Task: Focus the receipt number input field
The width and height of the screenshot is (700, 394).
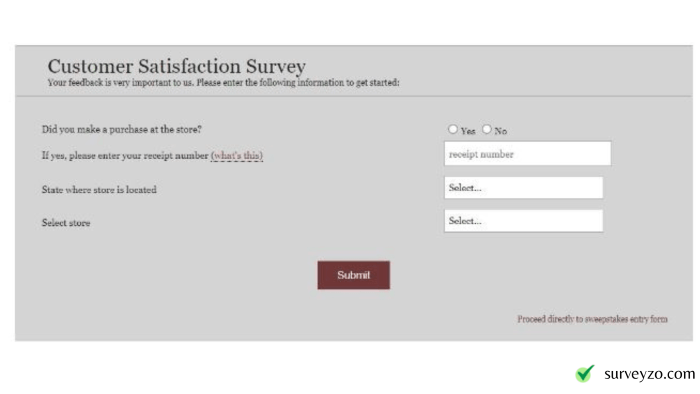Action: pyautogui.click(x=528, y=153)
